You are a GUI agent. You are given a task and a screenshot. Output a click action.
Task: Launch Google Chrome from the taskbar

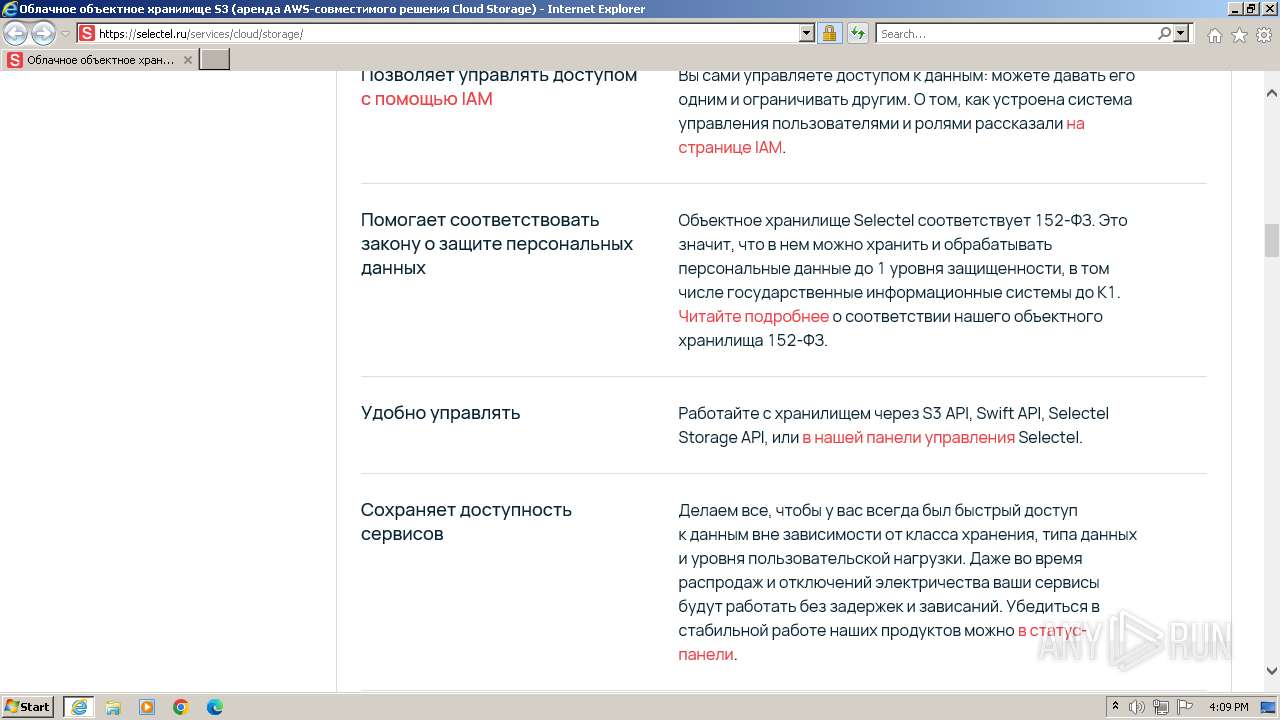(181, 707)
